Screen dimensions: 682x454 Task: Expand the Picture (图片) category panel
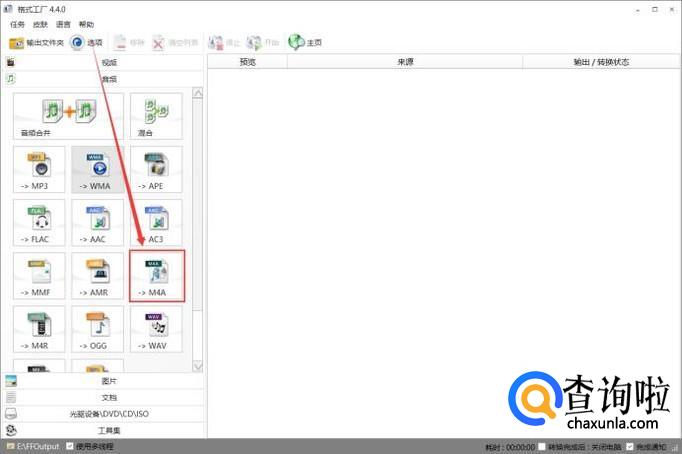coord(108,381)
